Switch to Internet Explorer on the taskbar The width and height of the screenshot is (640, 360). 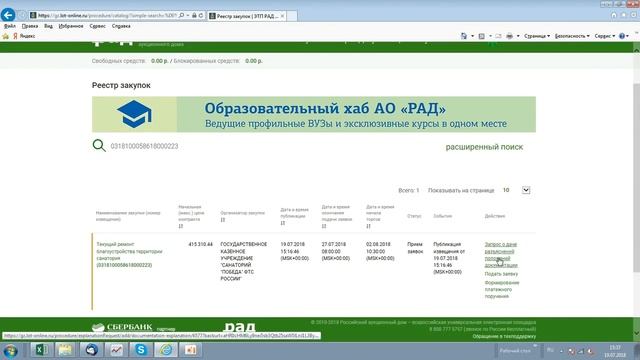point(166,350)
